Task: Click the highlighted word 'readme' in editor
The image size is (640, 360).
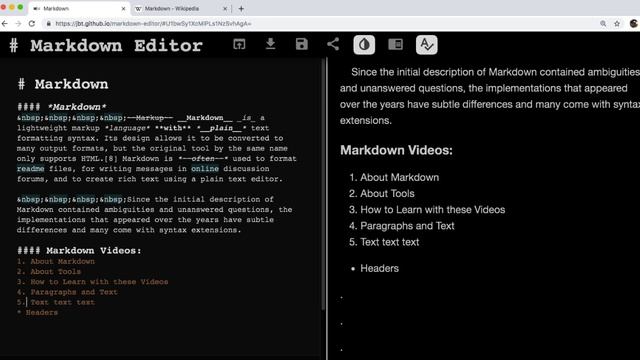Action: point(31,169)
